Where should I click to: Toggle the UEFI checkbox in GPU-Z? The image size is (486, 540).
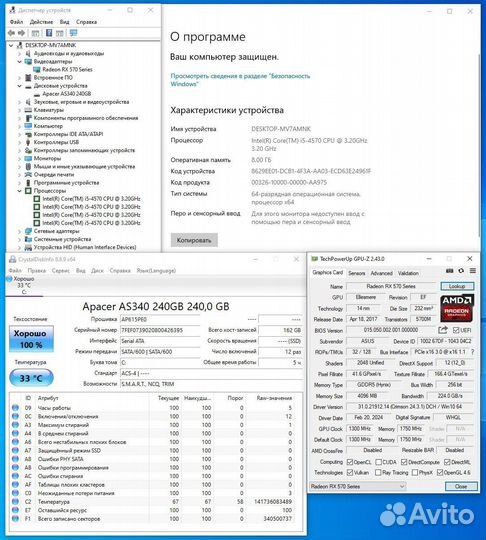tap(456, 330)
